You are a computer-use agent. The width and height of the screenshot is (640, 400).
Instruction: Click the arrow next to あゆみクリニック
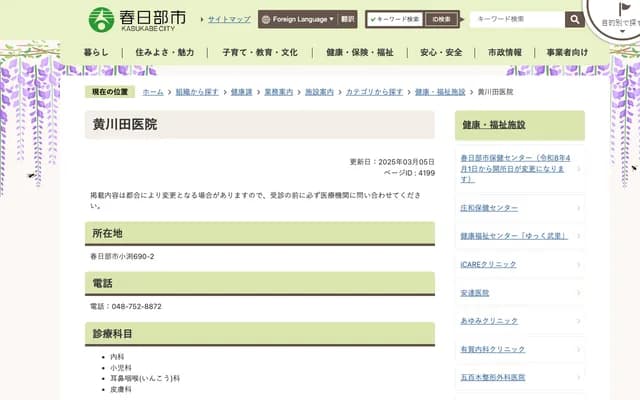coord(579,321)
